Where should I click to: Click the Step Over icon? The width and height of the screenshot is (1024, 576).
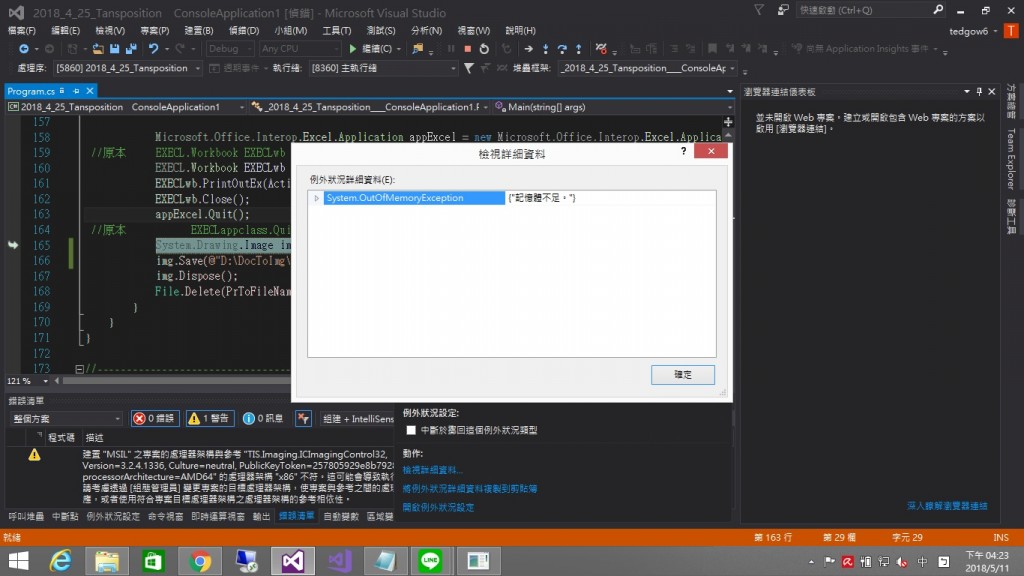pyautogui.click(x=562, y=49)
